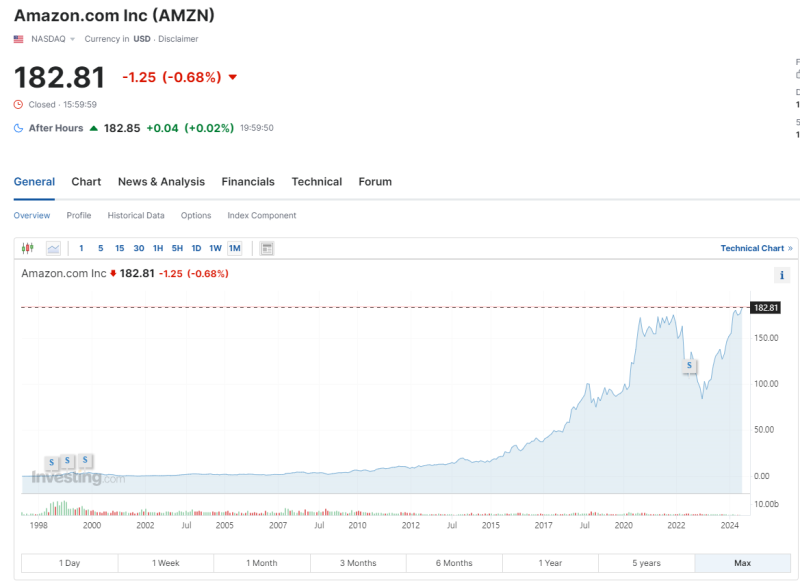Open the NASDAQ exchange dropdown
The height and width of the screenshot is (581, 800).
click(x=53, y=39)
